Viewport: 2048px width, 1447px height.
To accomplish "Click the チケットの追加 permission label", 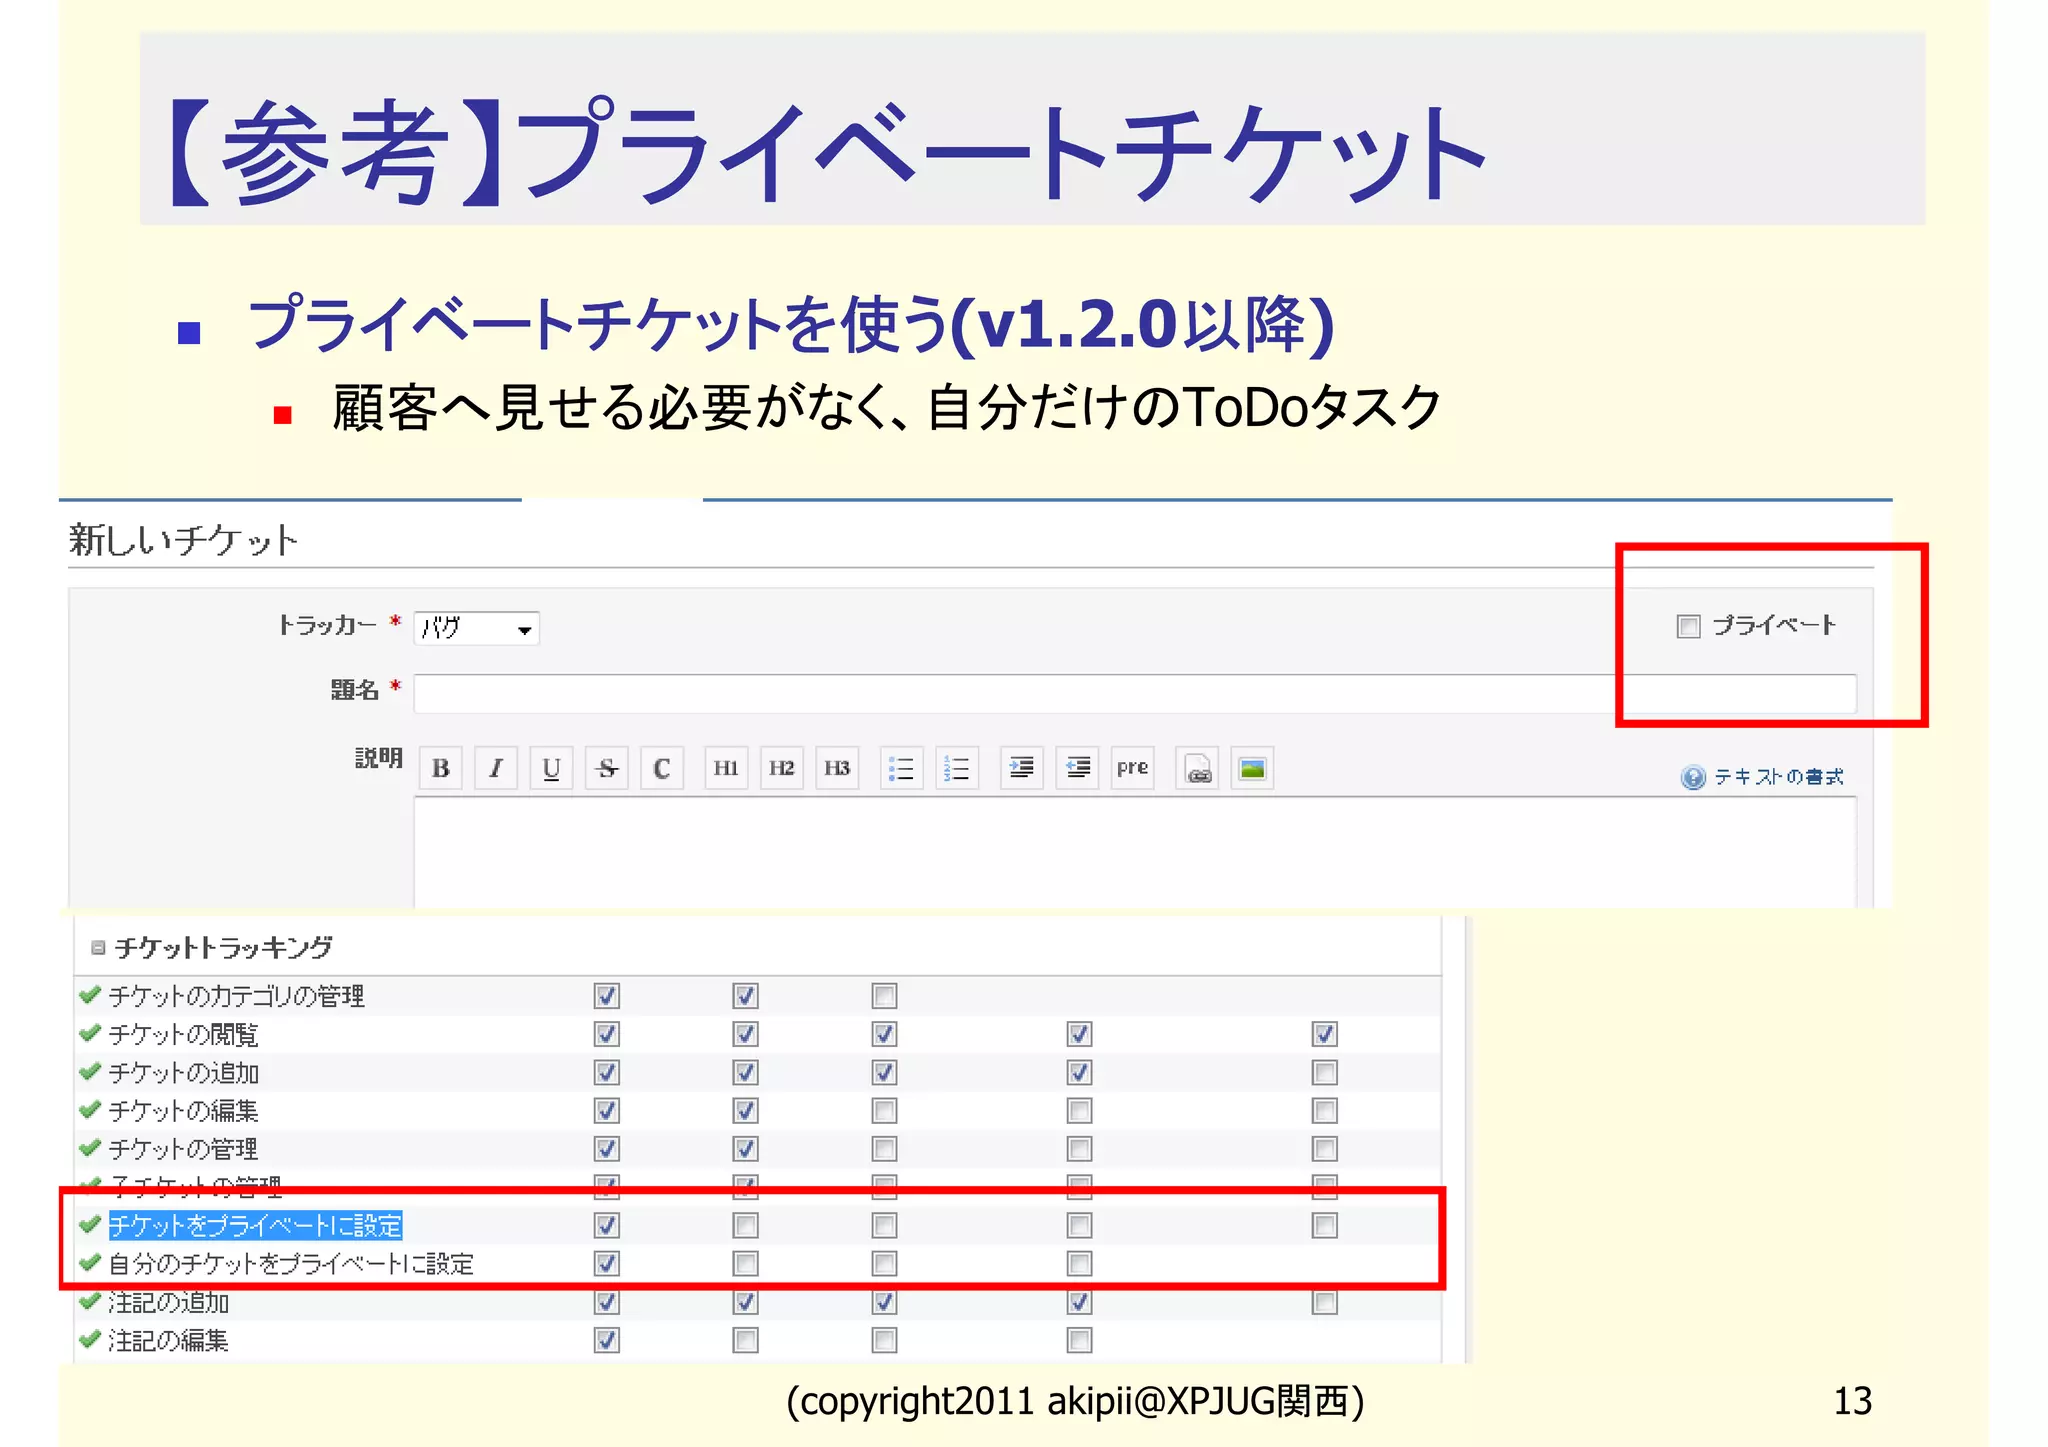I will point(183,1072).
